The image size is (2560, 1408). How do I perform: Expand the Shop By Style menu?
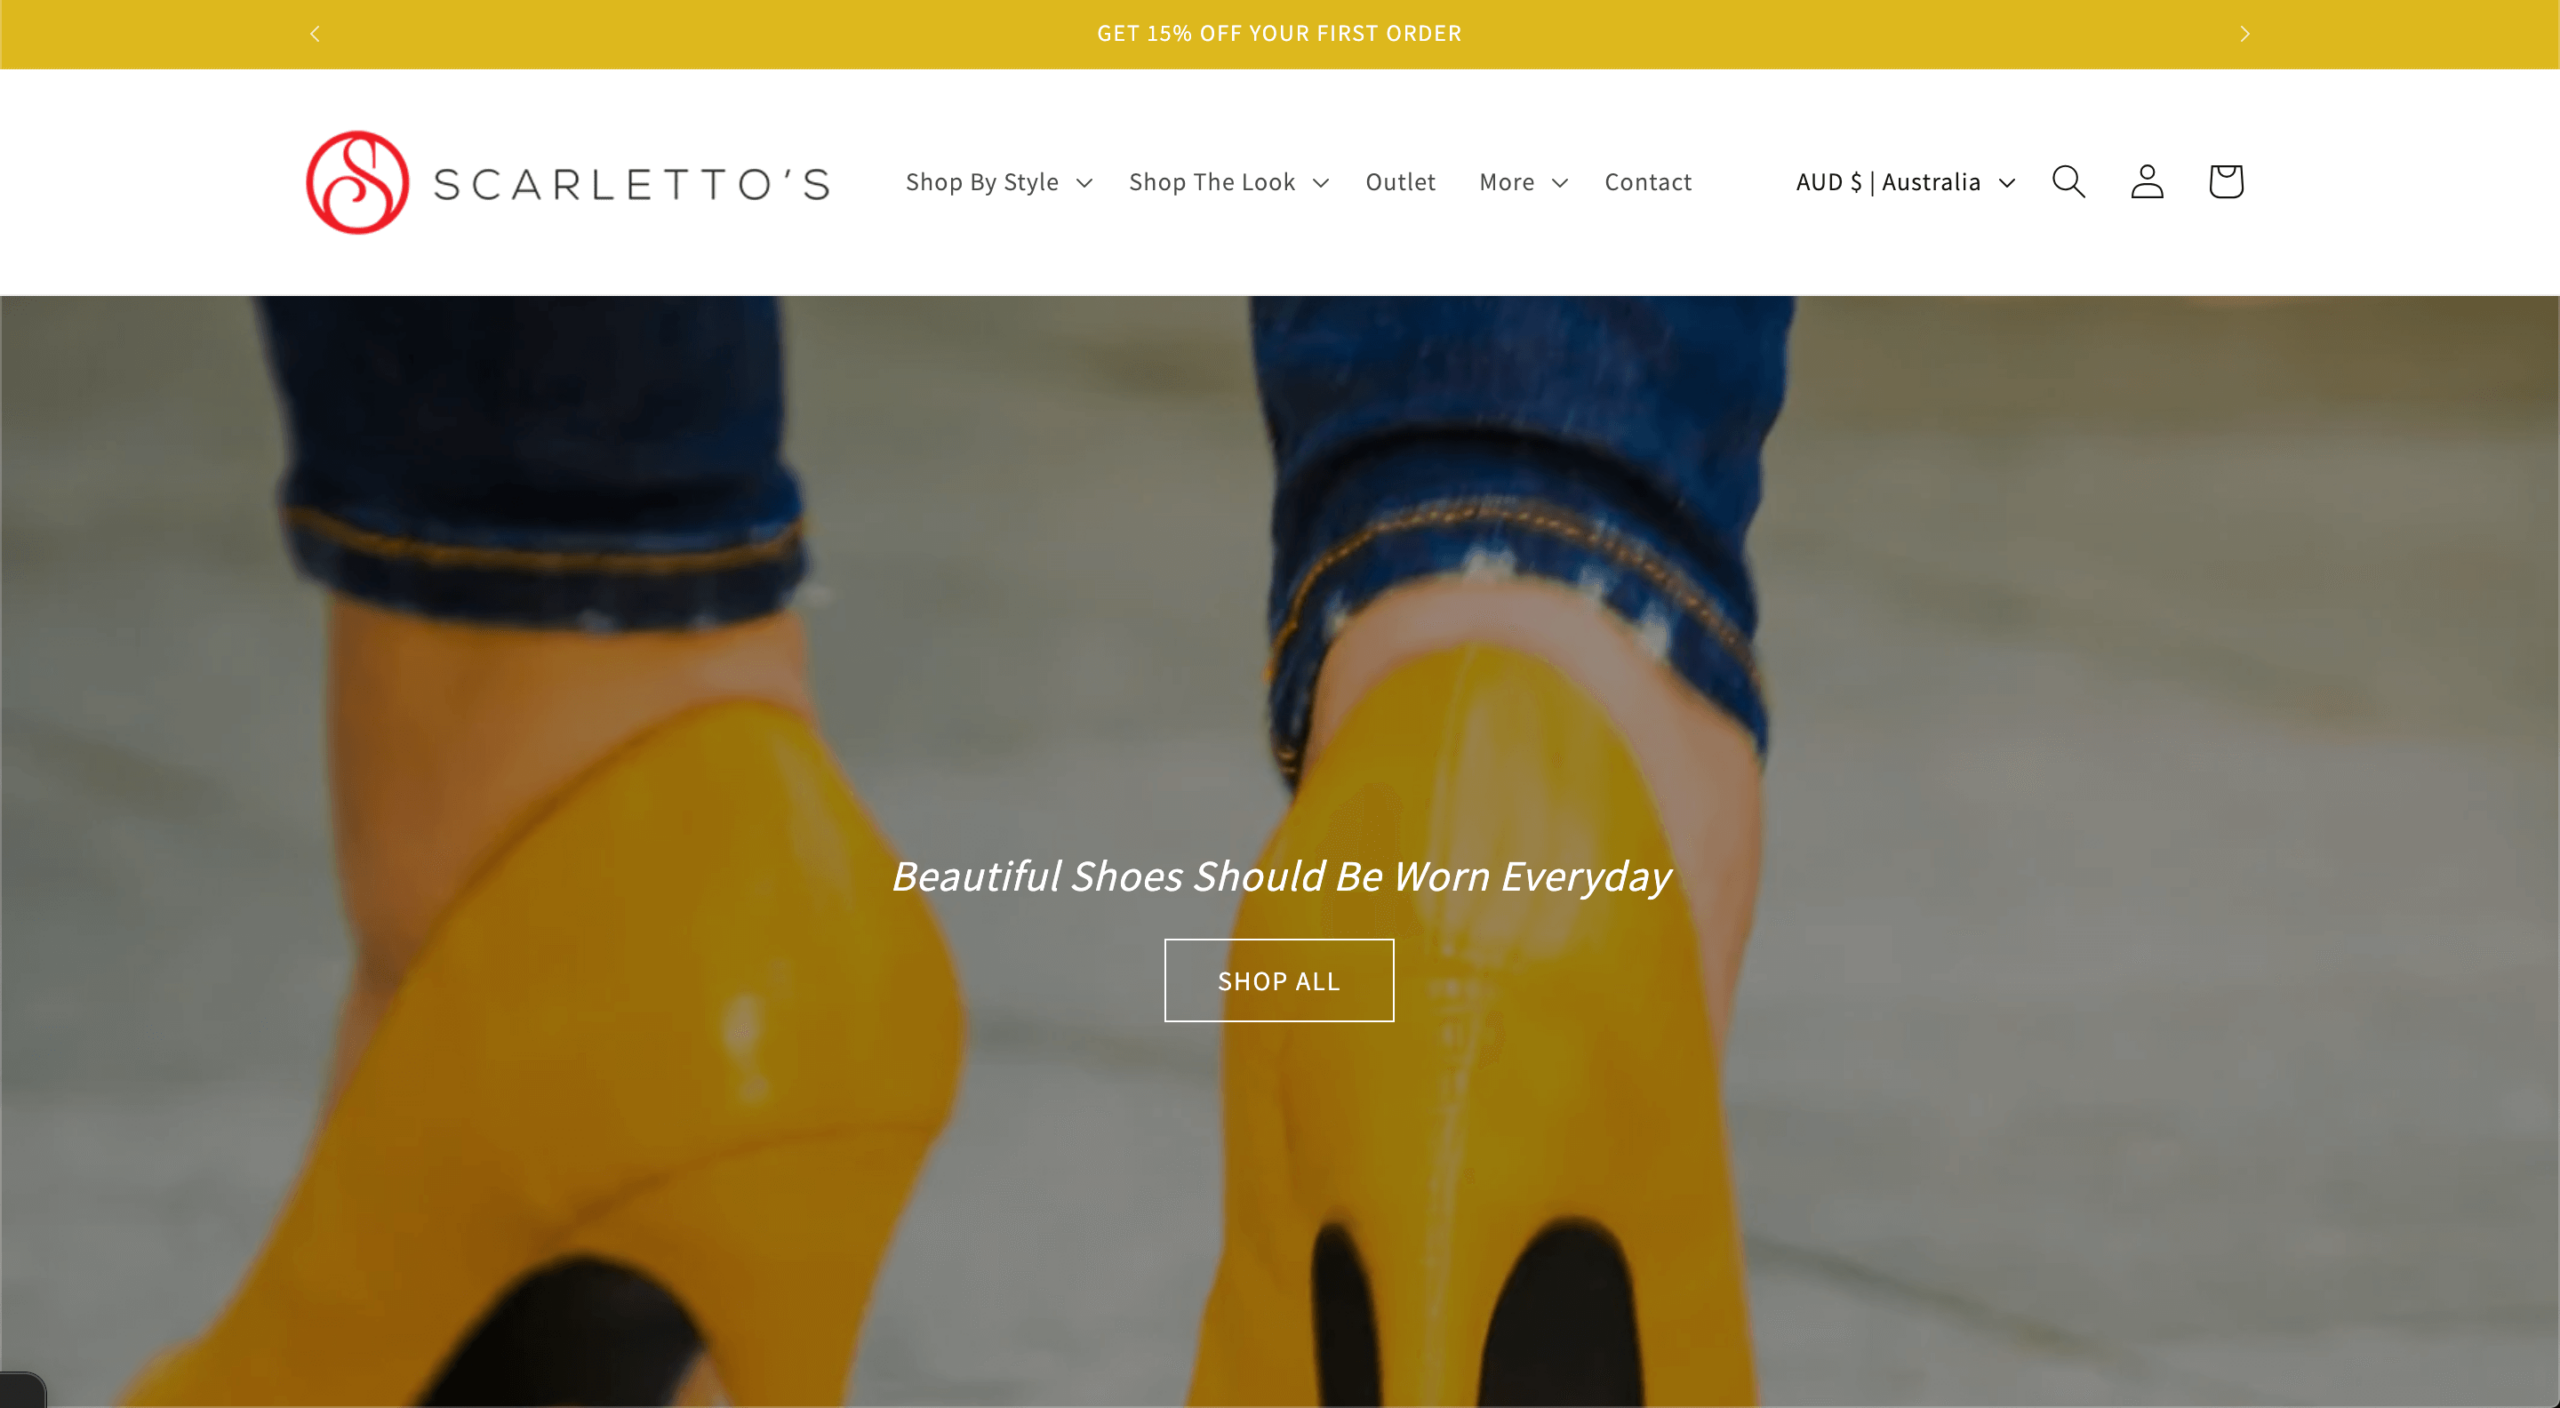click(x=999, y=182)
